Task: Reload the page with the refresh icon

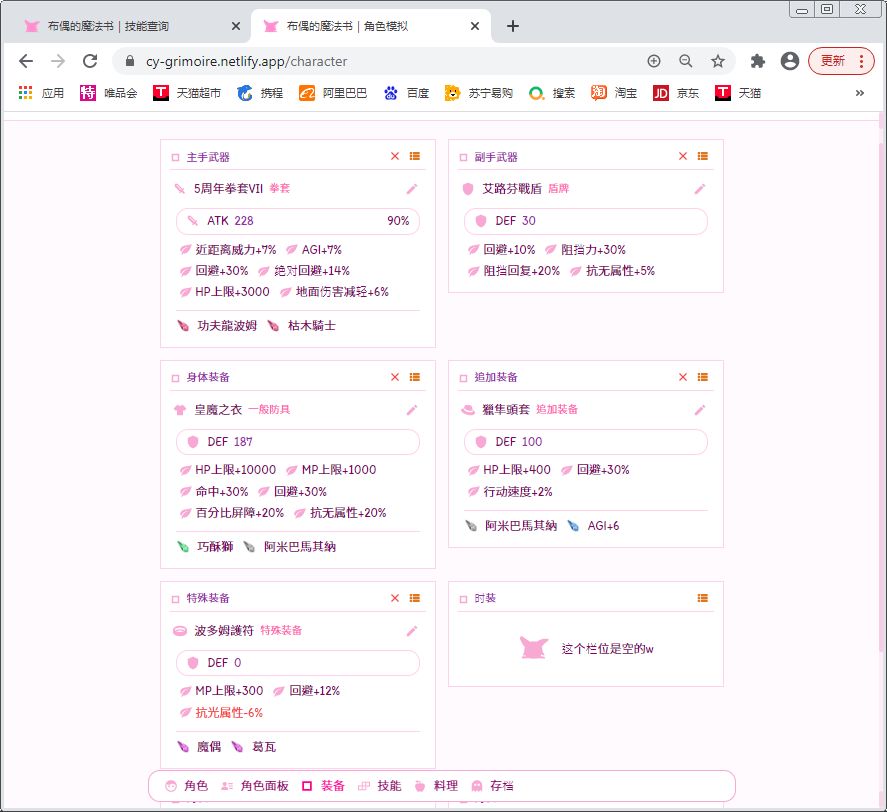Action: 90,61
